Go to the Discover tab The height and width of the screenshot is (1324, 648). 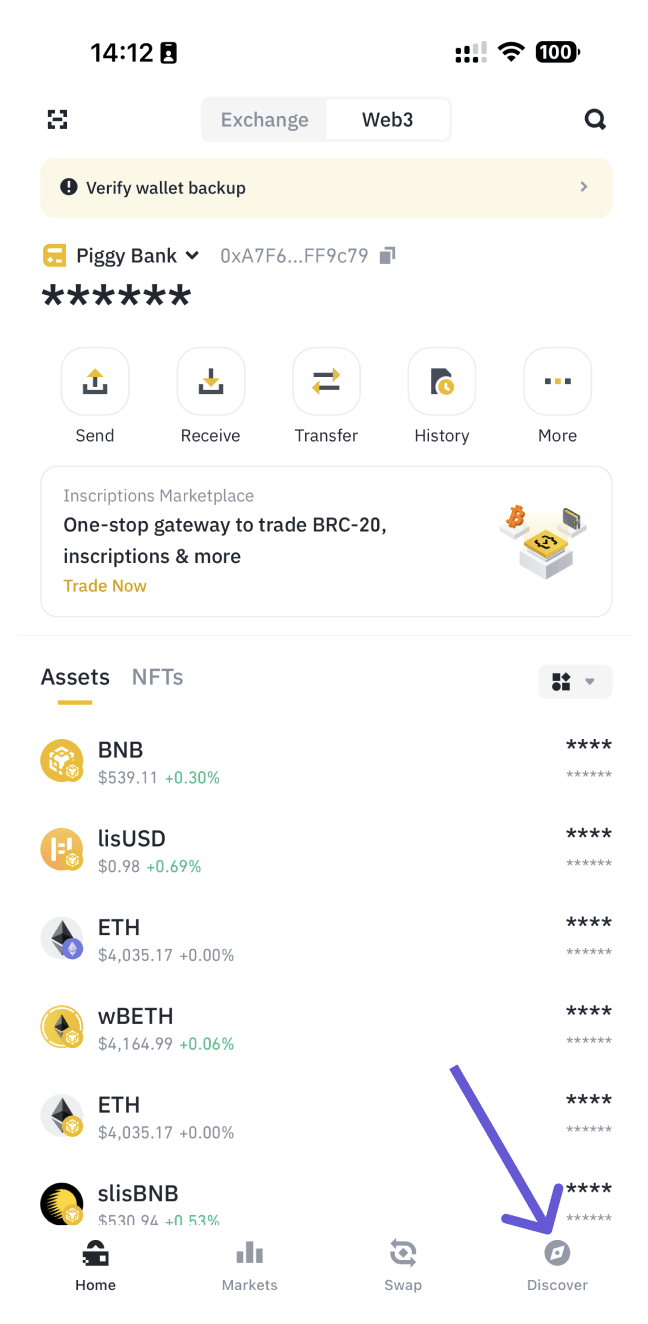click(x=557, y=1264)
